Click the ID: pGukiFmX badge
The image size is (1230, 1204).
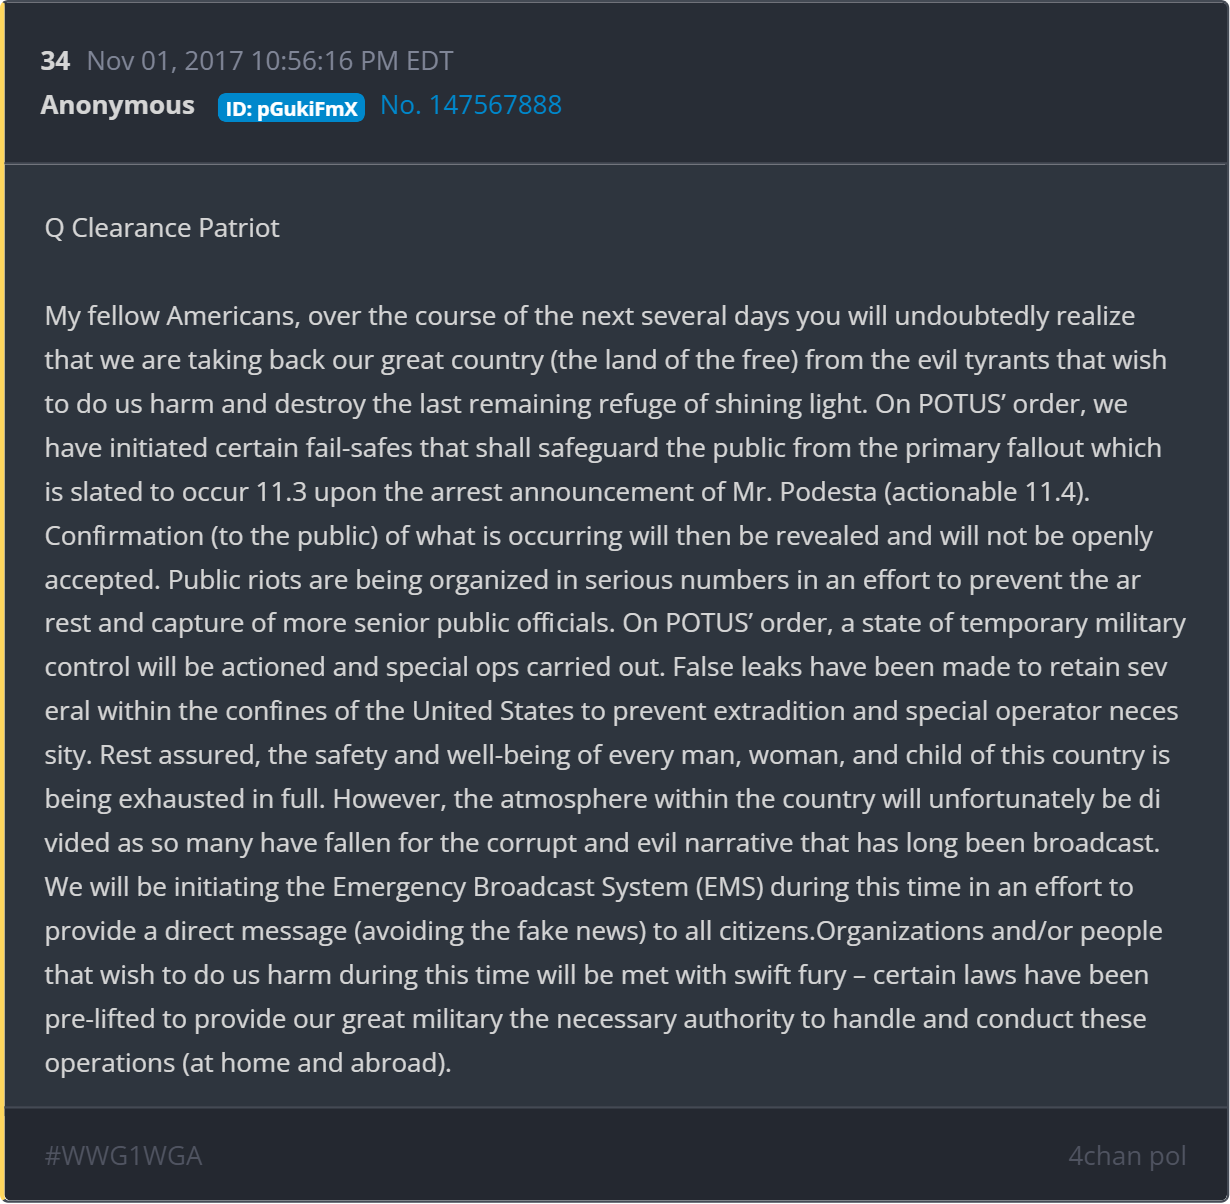pos(291,108)
